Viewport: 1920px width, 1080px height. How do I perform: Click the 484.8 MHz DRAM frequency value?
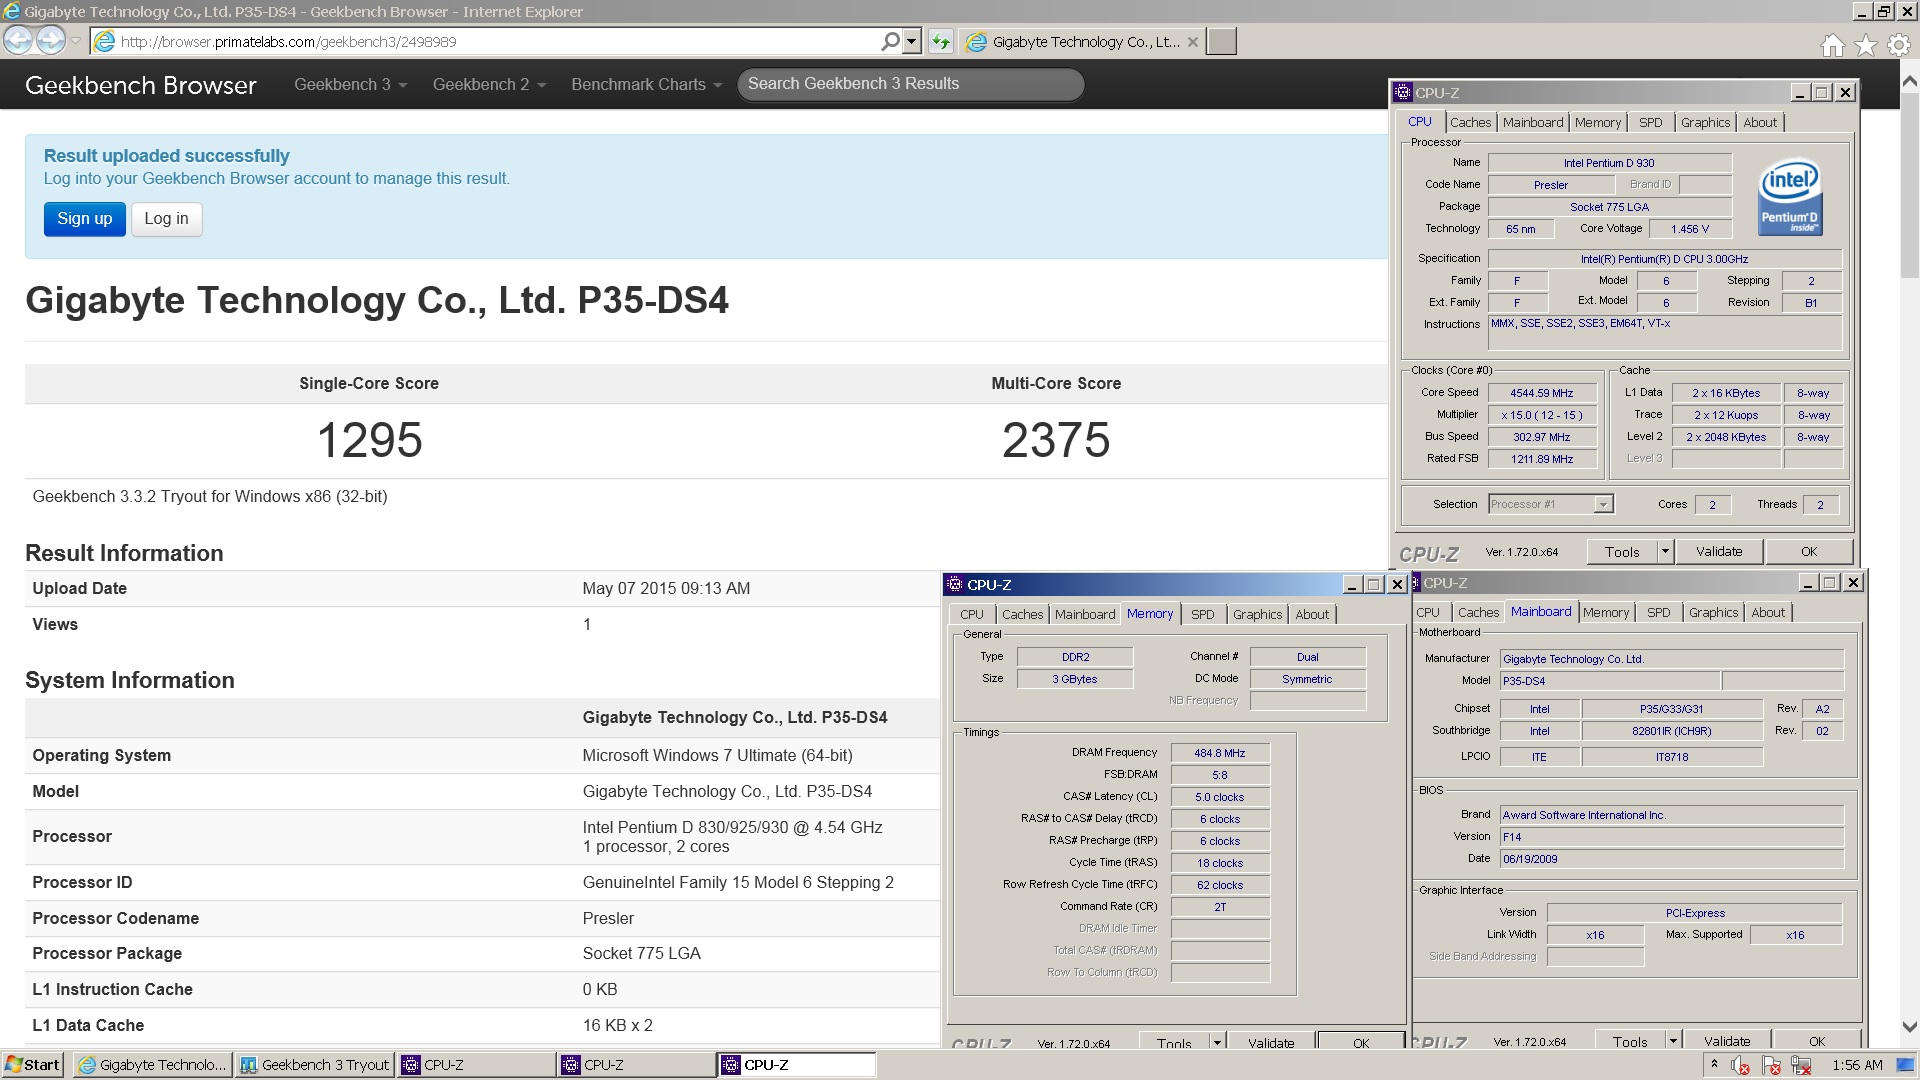[x=1220, y=753]
